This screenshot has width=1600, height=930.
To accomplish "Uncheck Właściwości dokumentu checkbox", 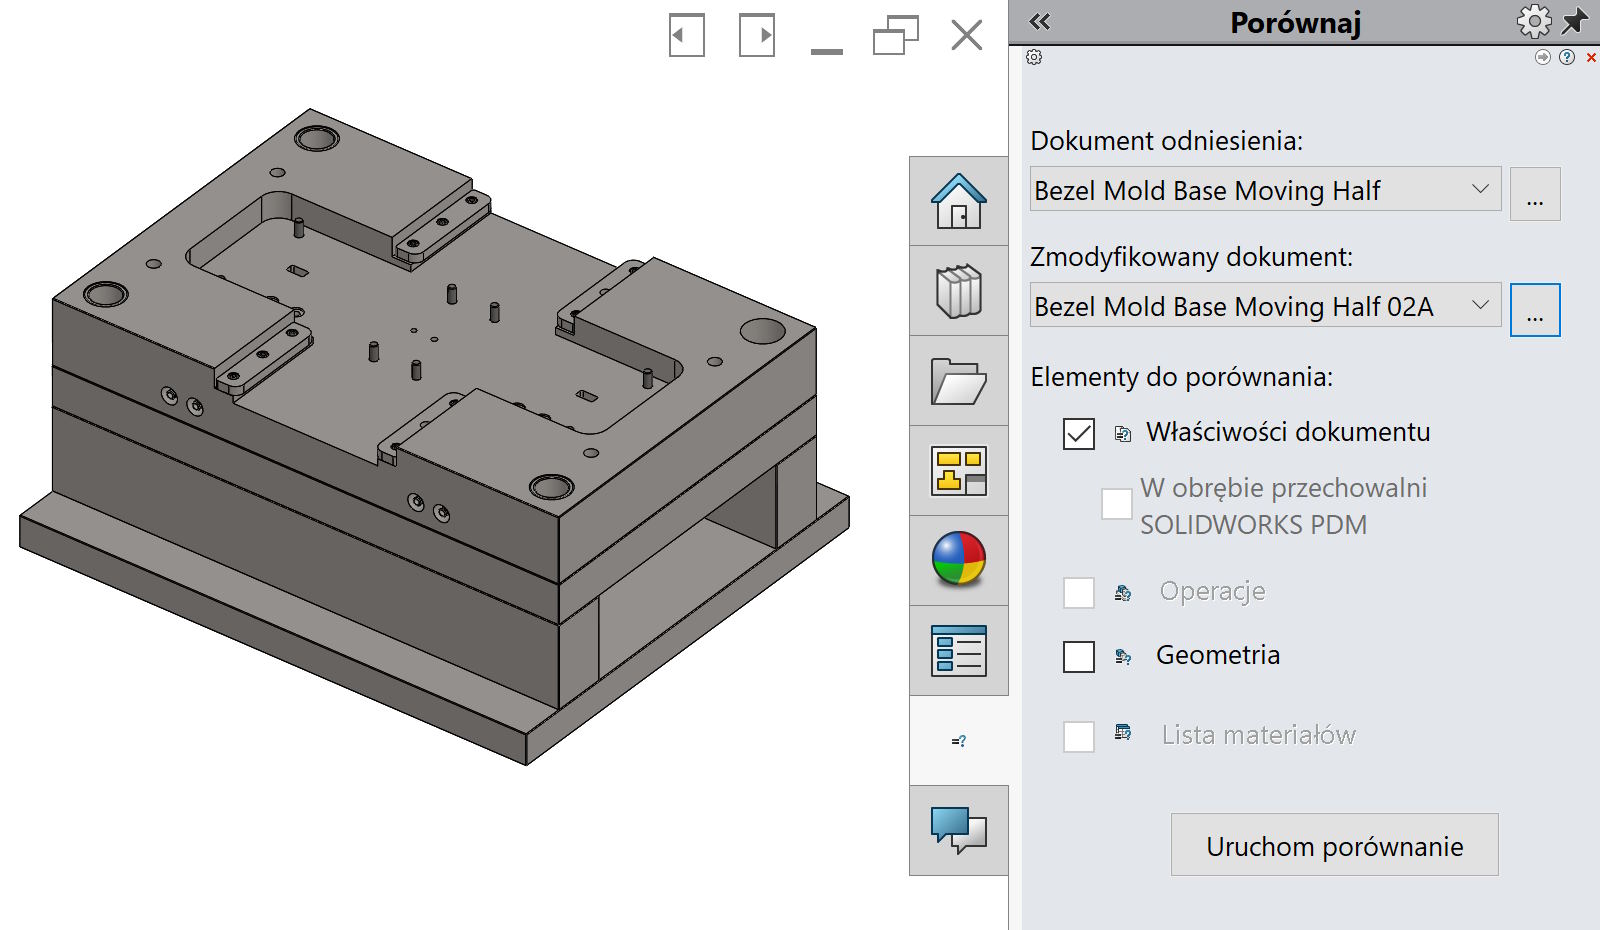I will [1077, 434].
